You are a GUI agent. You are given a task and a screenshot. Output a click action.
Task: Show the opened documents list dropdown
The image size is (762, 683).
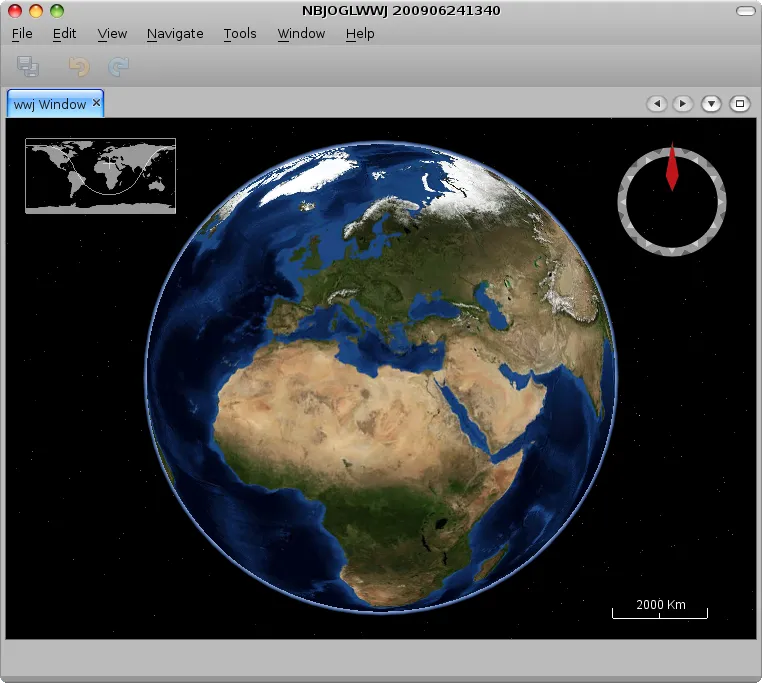[711, 104]
